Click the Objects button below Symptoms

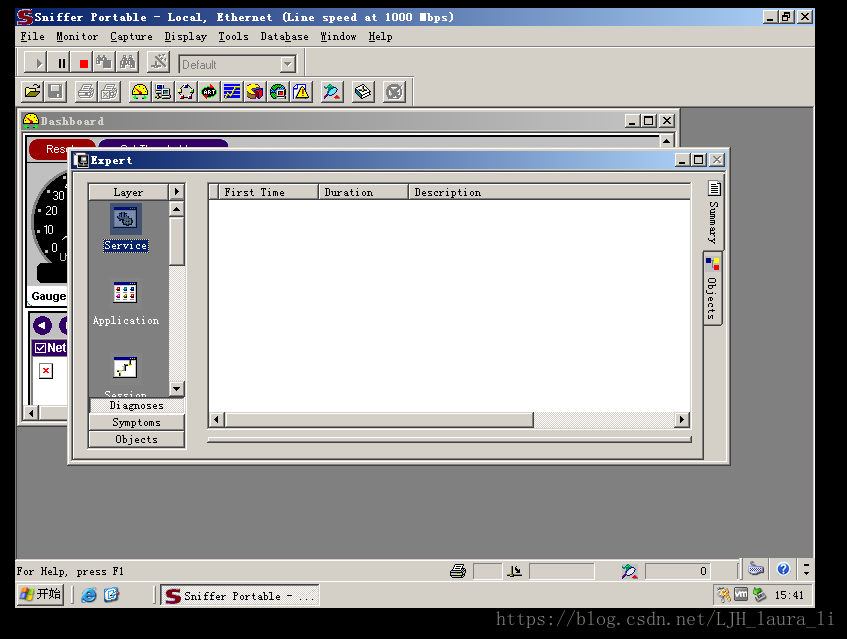[x=137, y=439]
